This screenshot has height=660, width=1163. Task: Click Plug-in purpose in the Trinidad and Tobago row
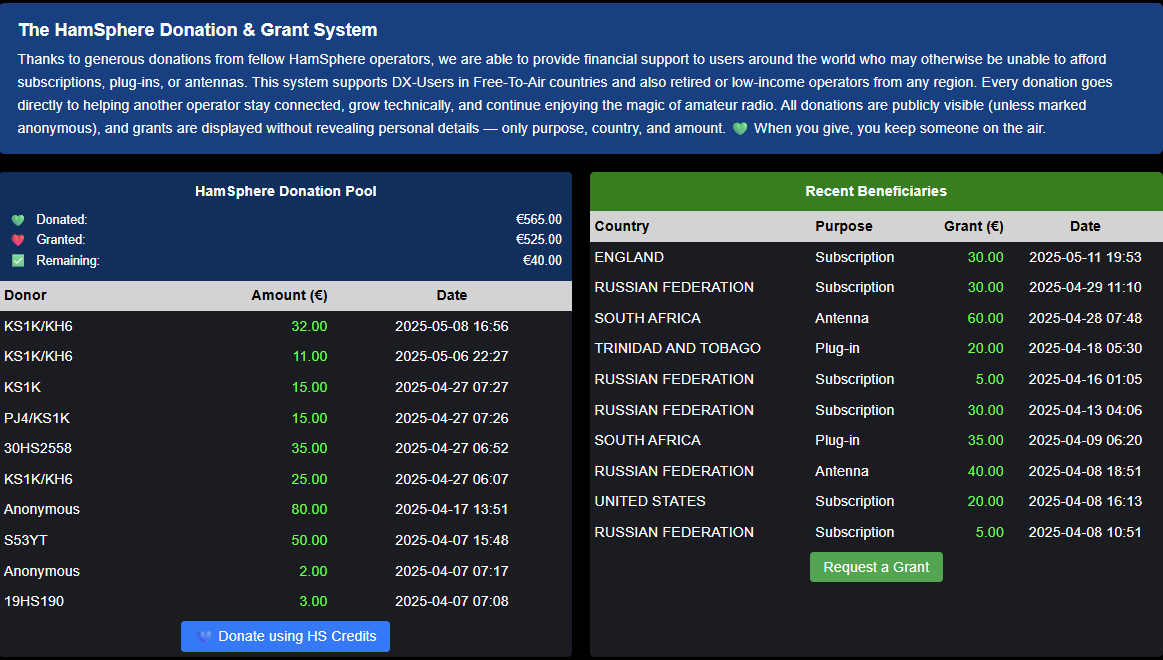837,349
